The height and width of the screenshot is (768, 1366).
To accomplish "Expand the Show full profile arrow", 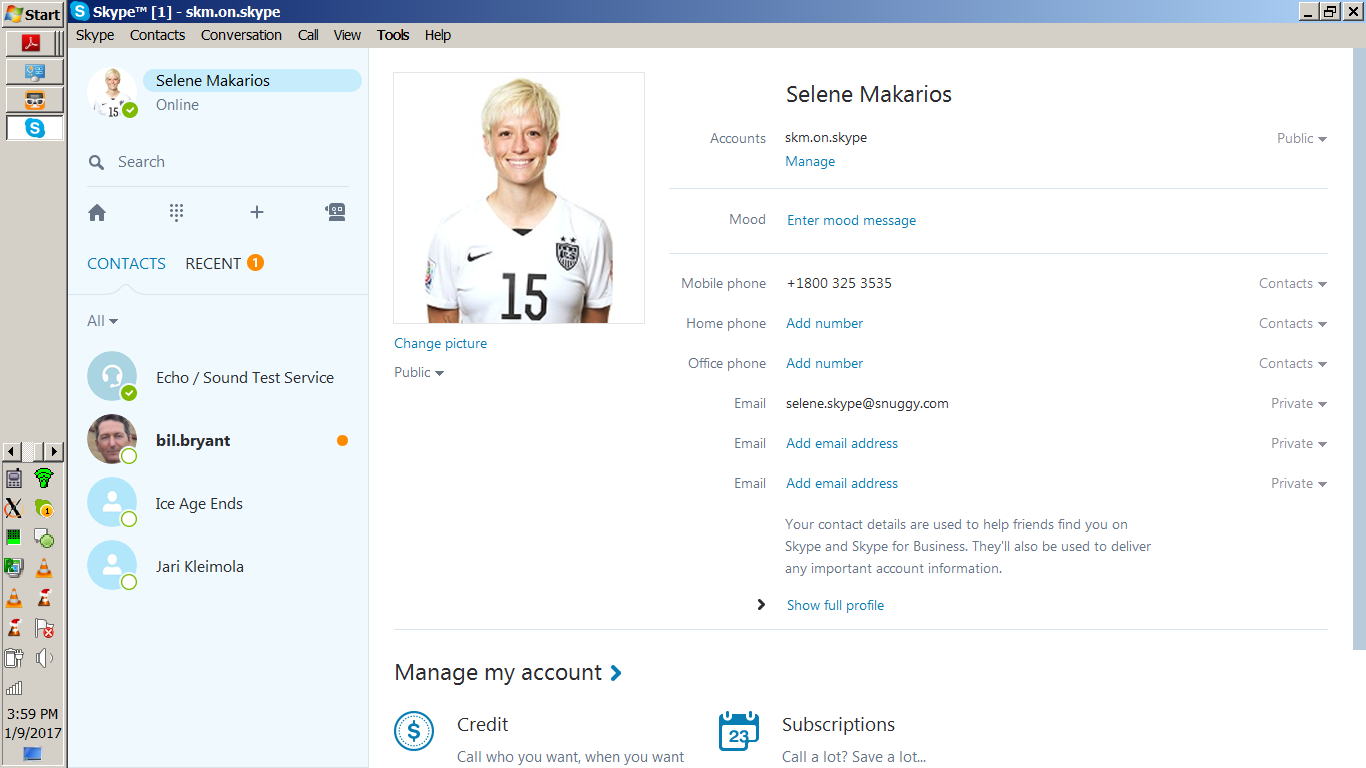I will [761, 605].
